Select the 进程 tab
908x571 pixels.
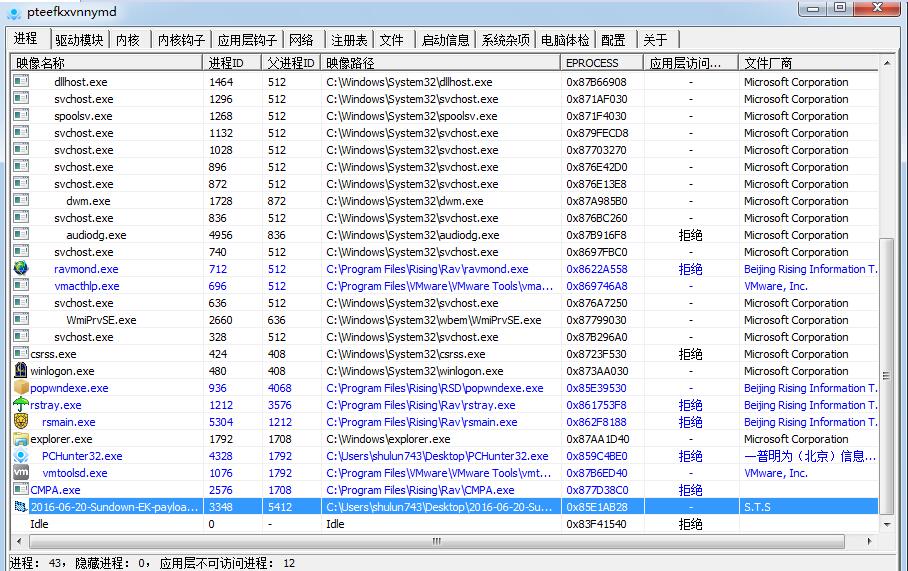(x=26, y=38)
